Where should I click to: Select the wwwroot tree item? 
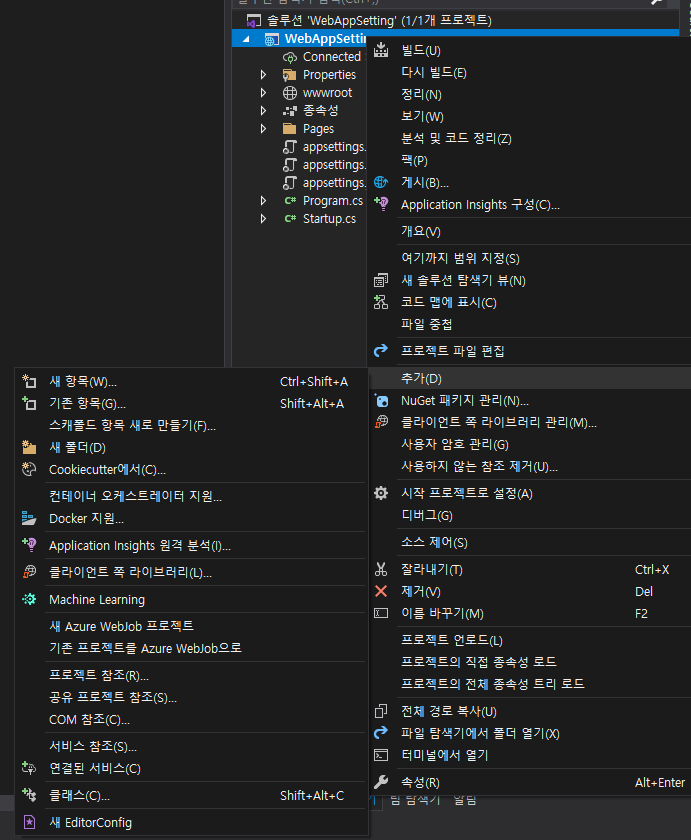tap(327, 93)
